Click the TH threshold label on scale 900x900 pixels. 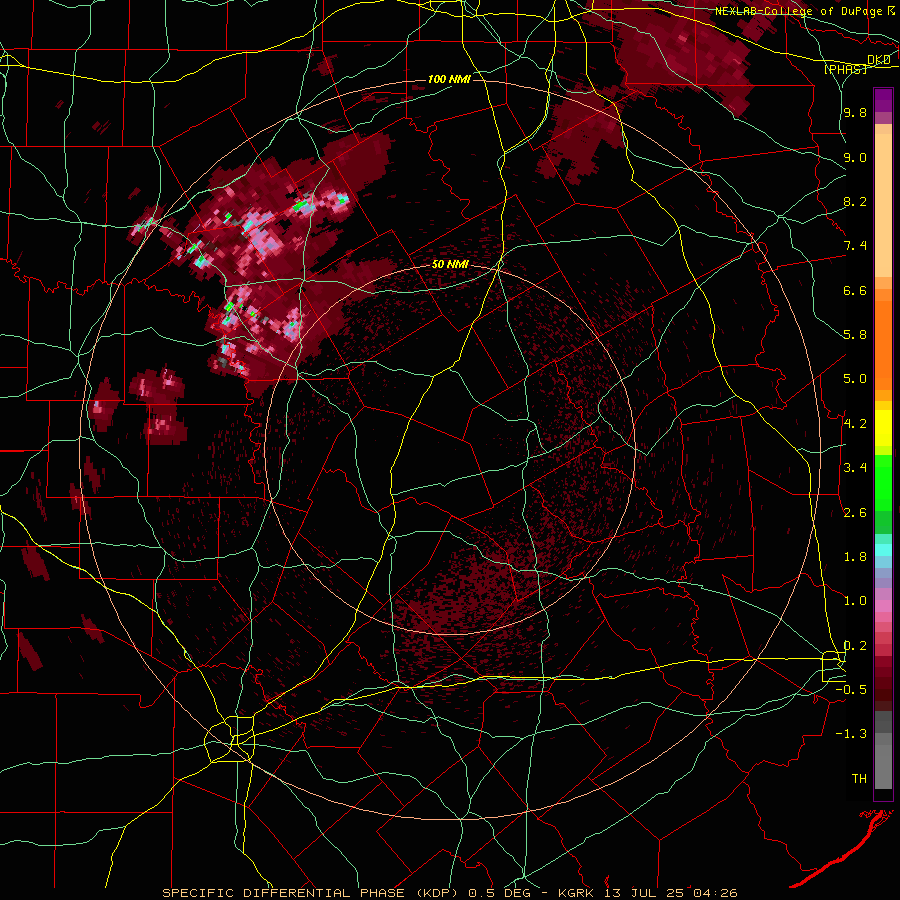[x=859, y=779]
